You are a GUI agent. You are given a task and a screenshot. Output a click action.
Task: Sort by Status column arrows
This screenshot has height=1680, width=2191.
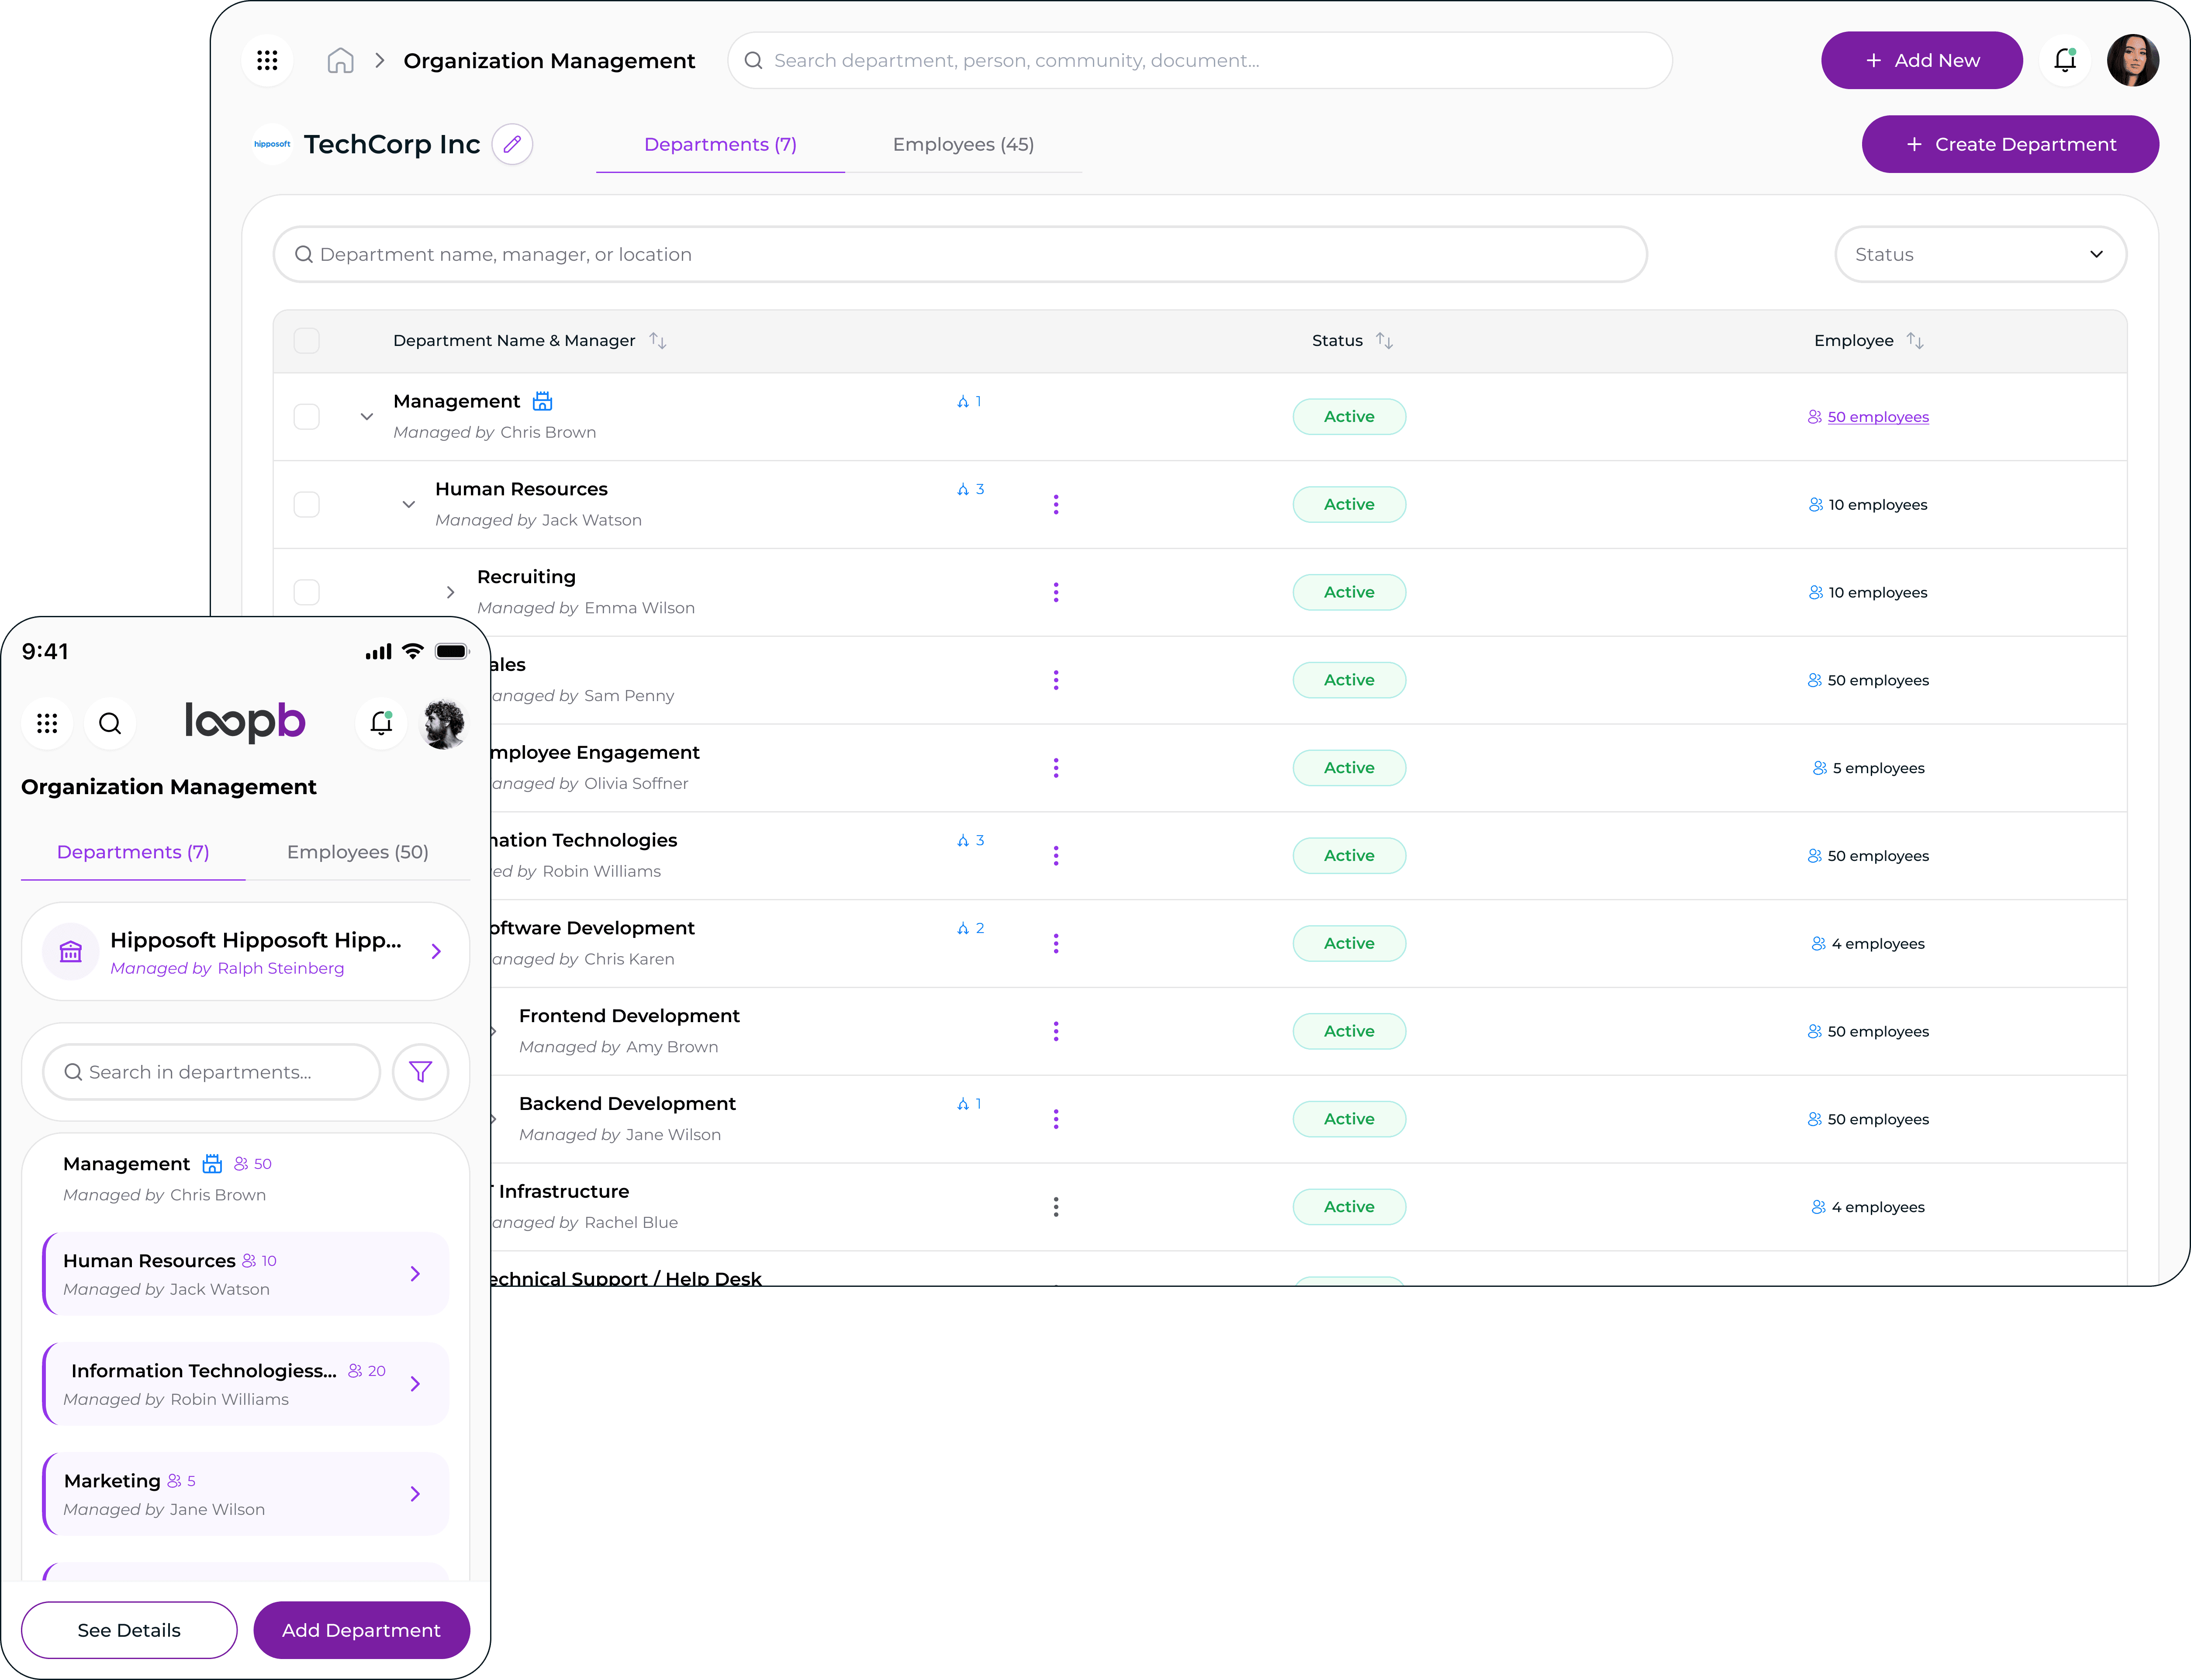pos(1384,341)
